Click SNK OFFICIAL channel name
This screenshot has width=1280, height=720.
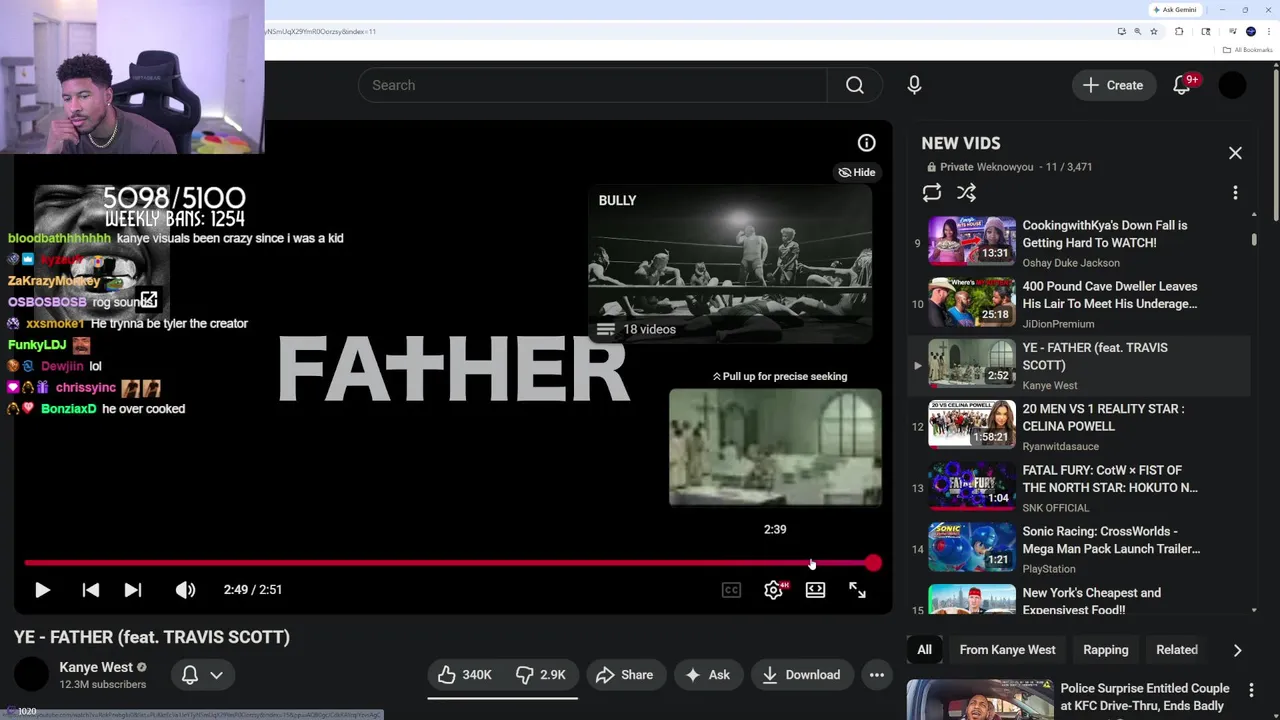tap(1055, 508)
